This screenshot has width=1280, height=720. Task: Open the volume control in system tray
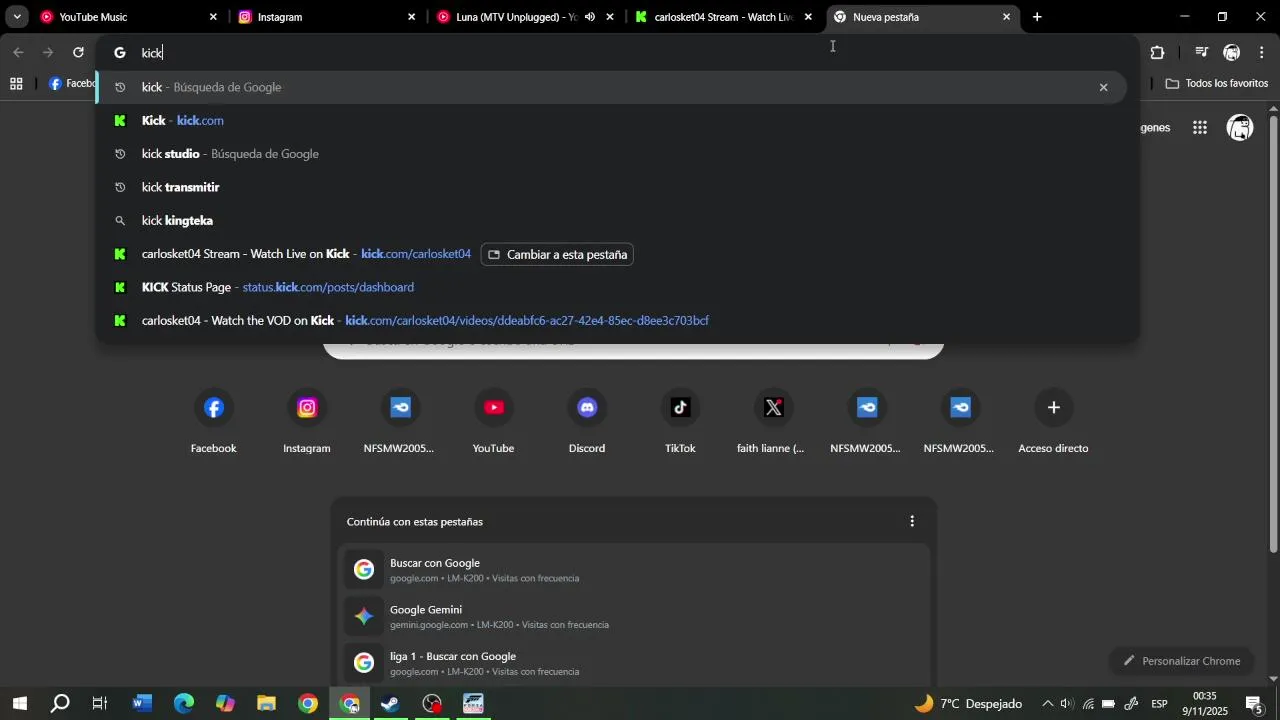pos(1066,704)
